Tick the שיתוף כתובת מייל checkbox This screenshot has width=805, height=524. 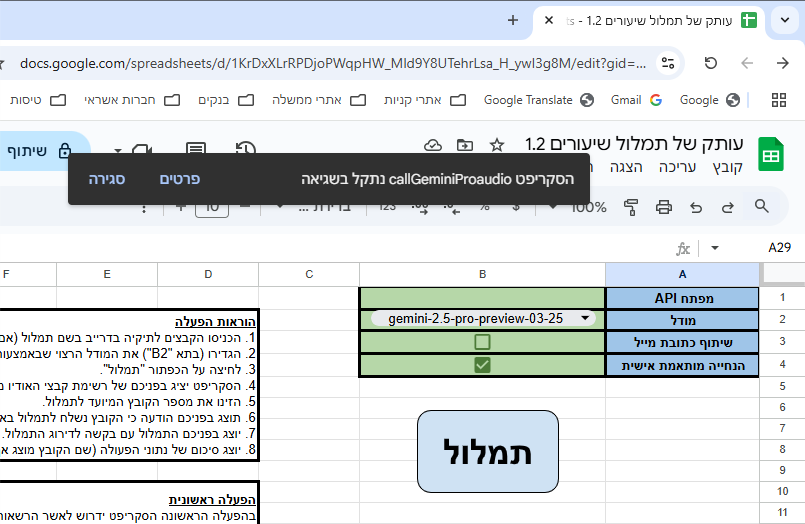coord(482,342)
